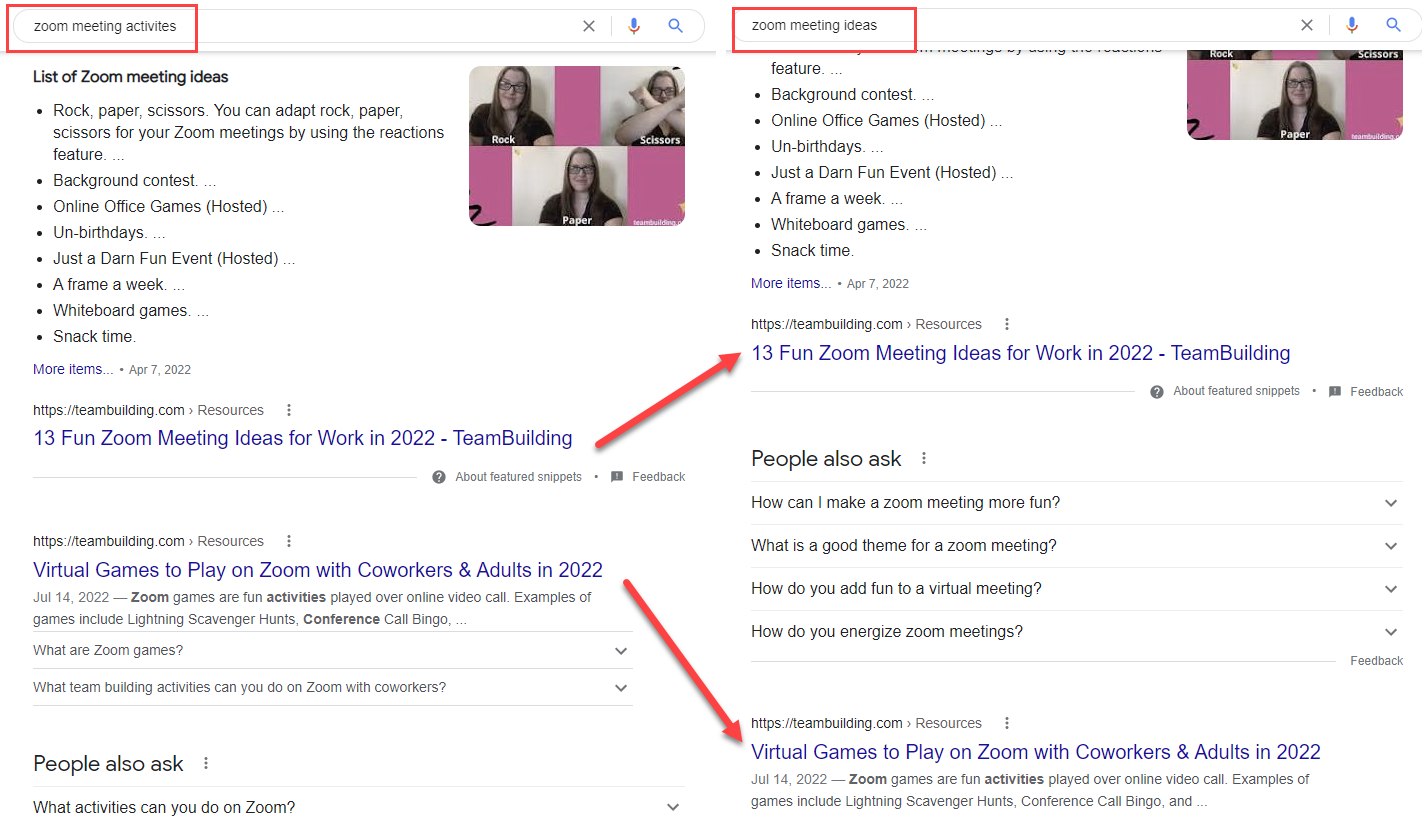The image size is (1422, 827).
Task: Click question mark icon in left snippet footer
Action: click(x=439, y=477)
